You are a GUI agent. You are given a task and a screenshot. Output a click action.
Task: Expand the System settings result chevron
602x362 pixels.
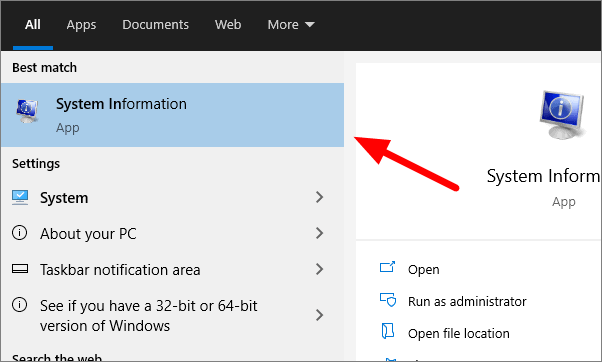pyautogui.click(x=319, y=197)
